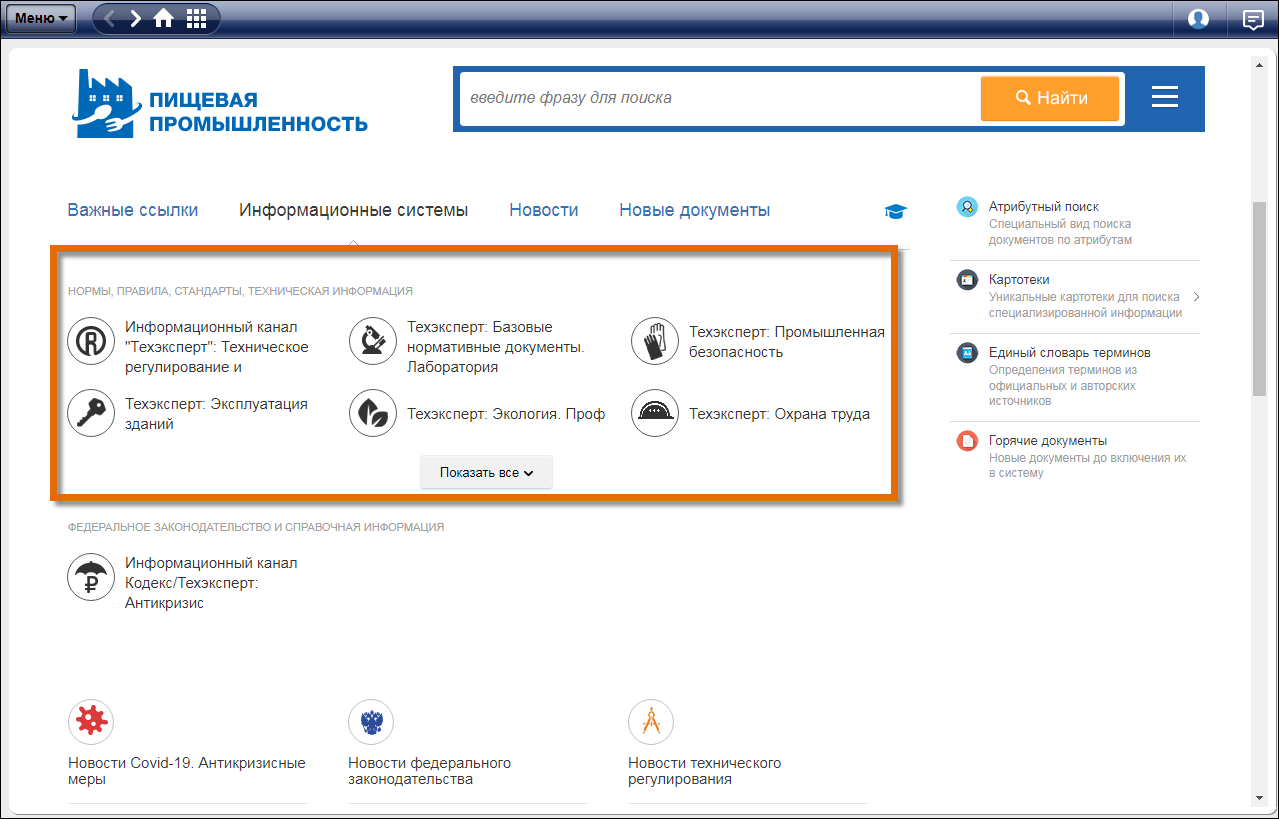Viewport: 1279px width, 819px height.
Task: Click the orange Найти button
Action: 1050,98
